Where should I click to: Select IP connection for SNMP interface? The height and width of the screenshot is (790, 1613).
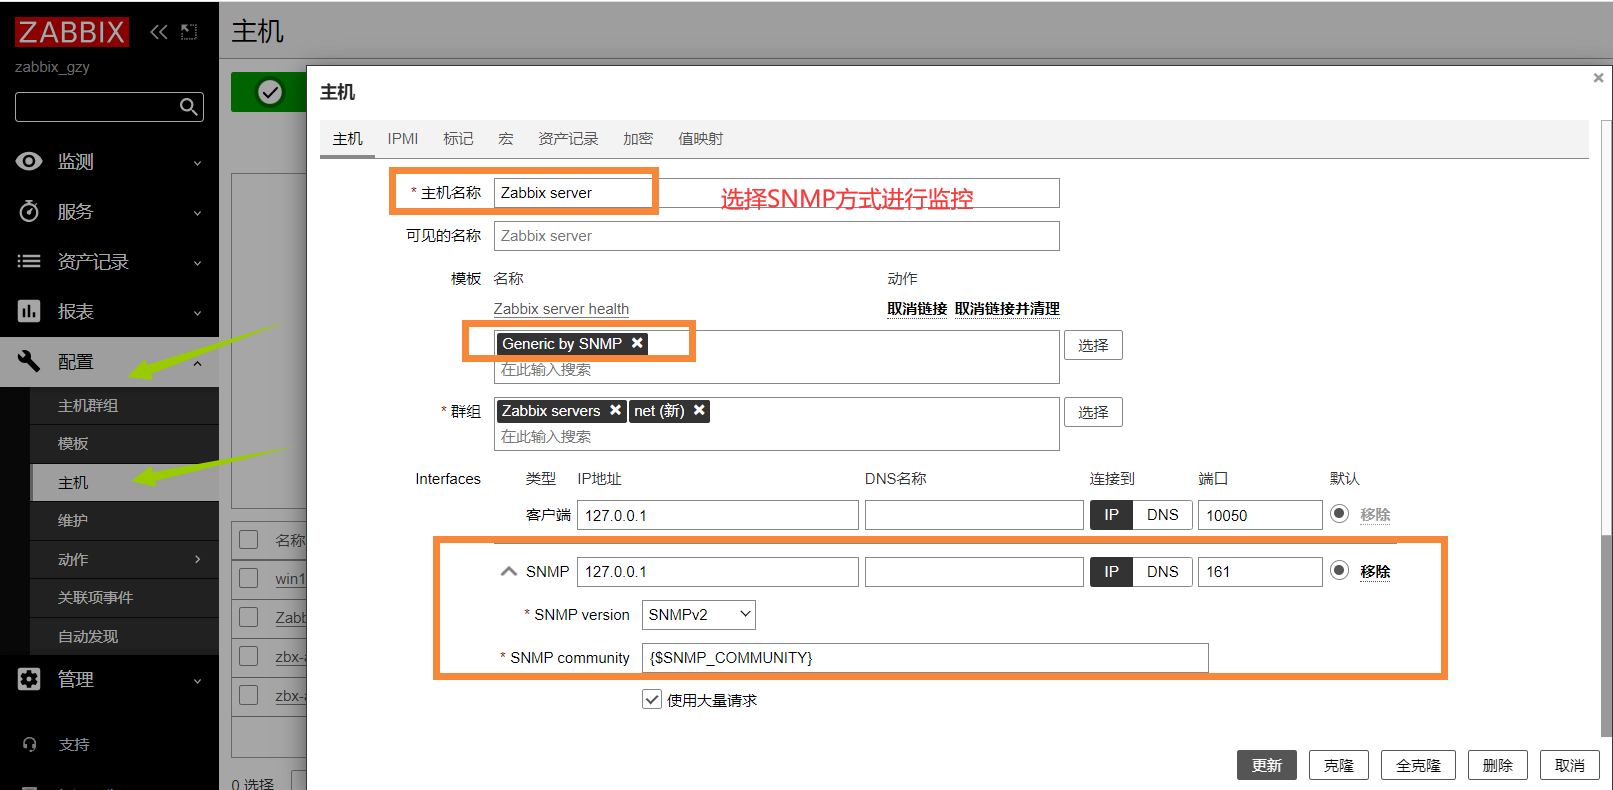1111,572
